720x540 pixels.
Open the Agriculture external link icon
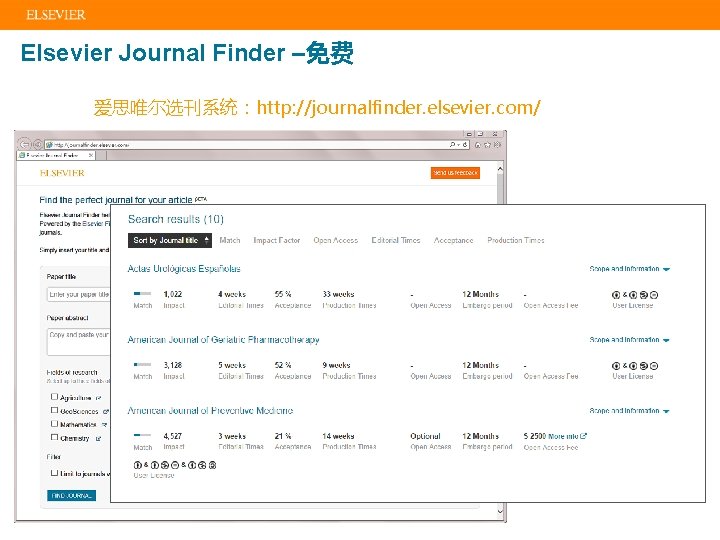click(98, 398)
